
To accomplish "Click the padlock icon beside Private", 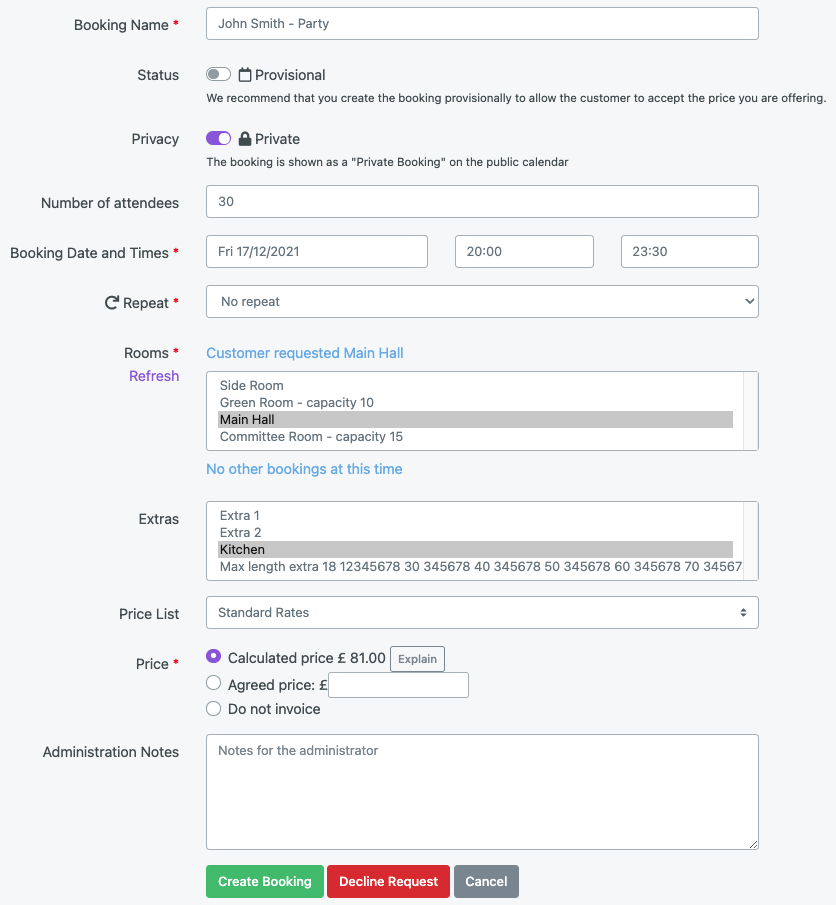I will 245,139.
